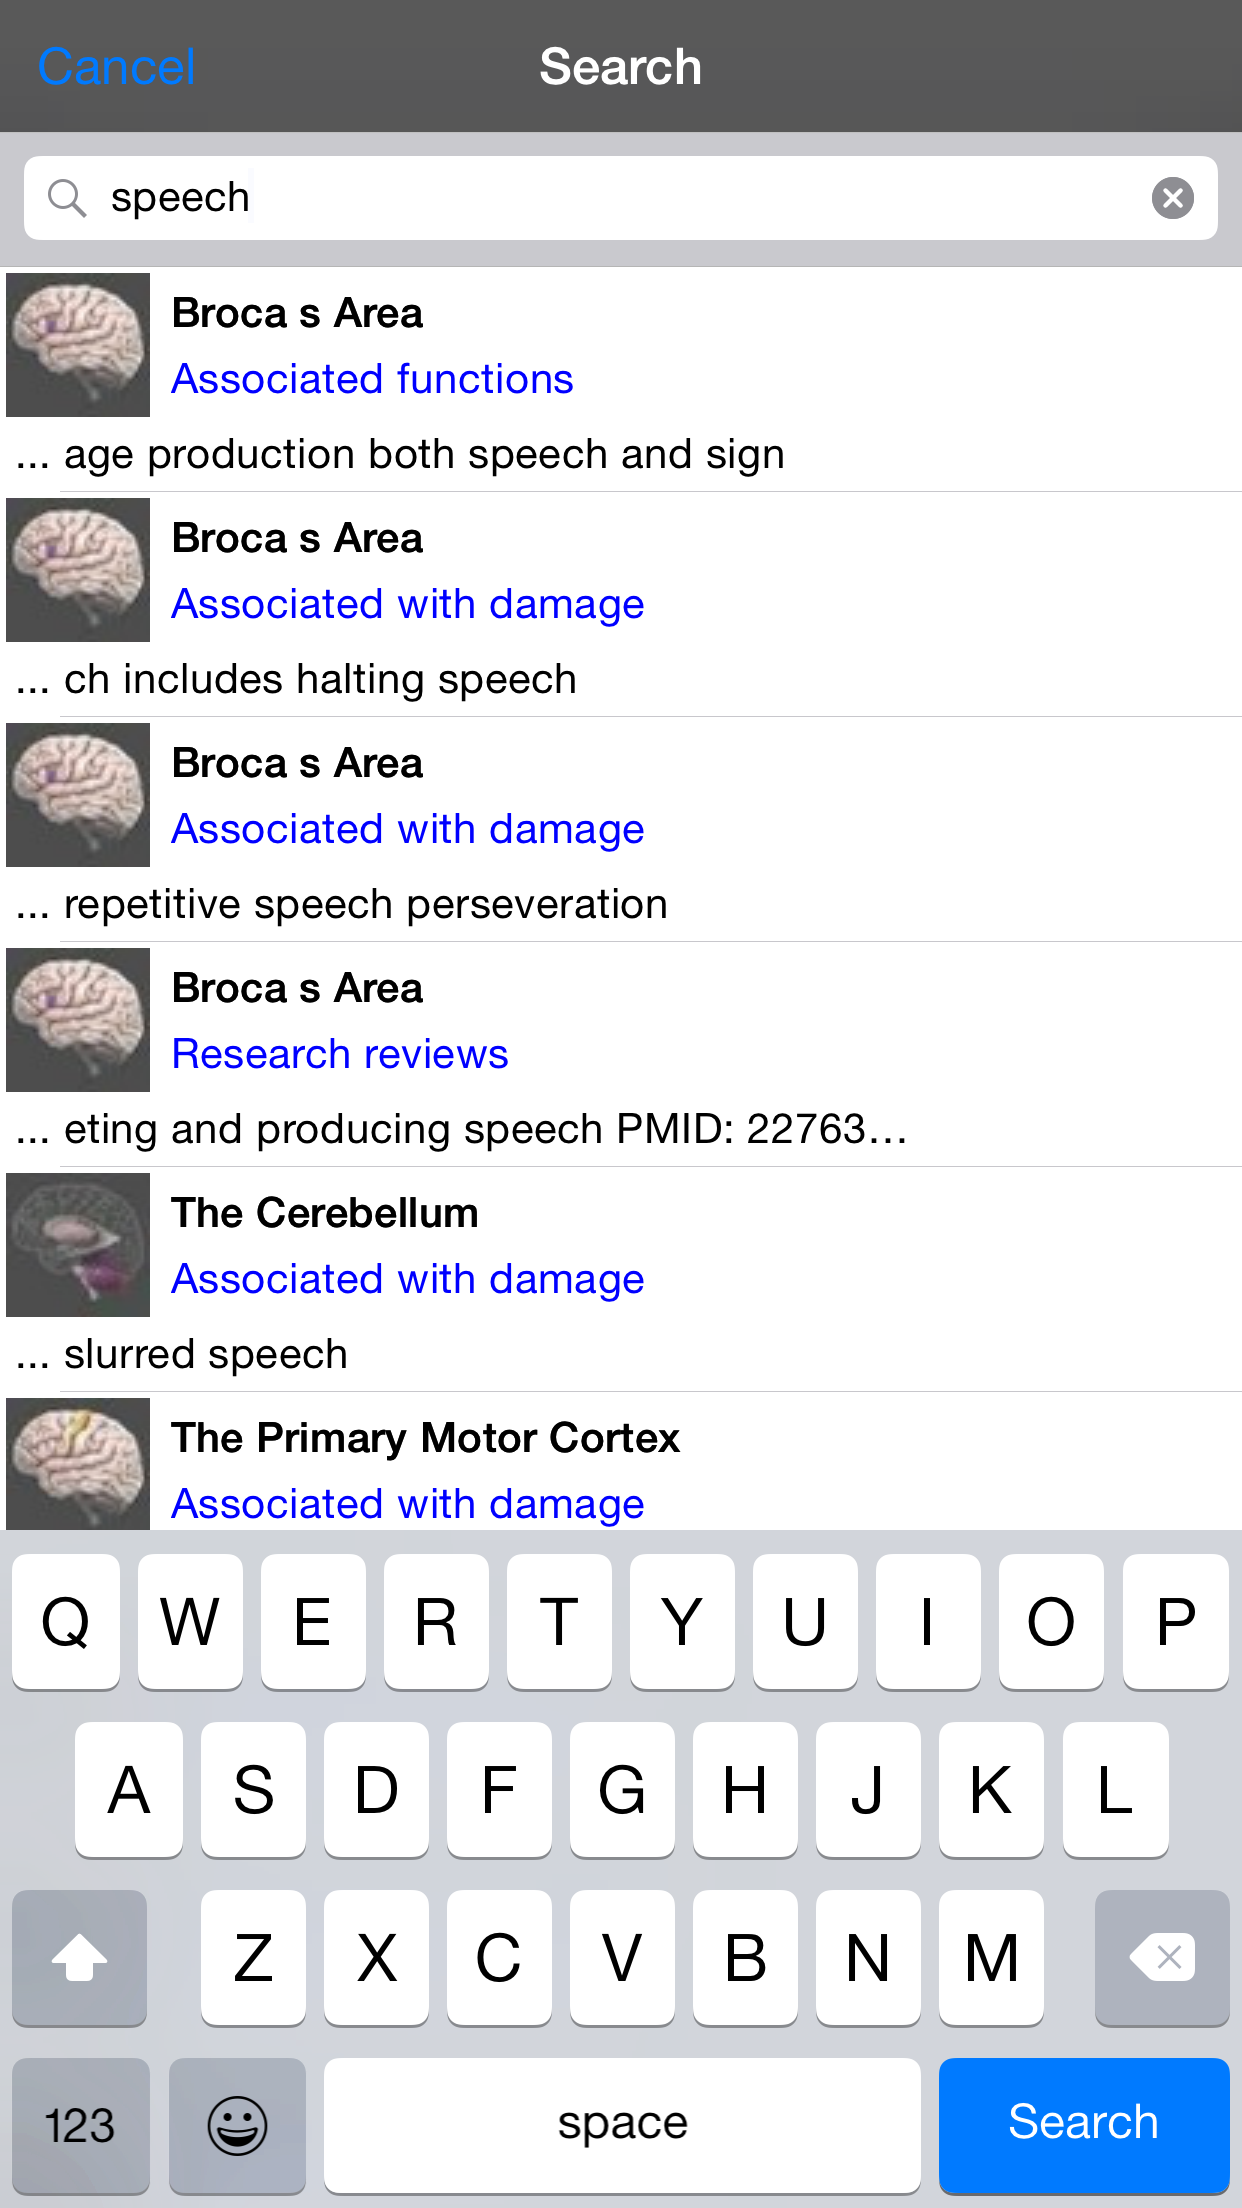The image size is (1242, 2208).
Task: Tap the first Broca's Area brain thumbnail
Action: 78,345
